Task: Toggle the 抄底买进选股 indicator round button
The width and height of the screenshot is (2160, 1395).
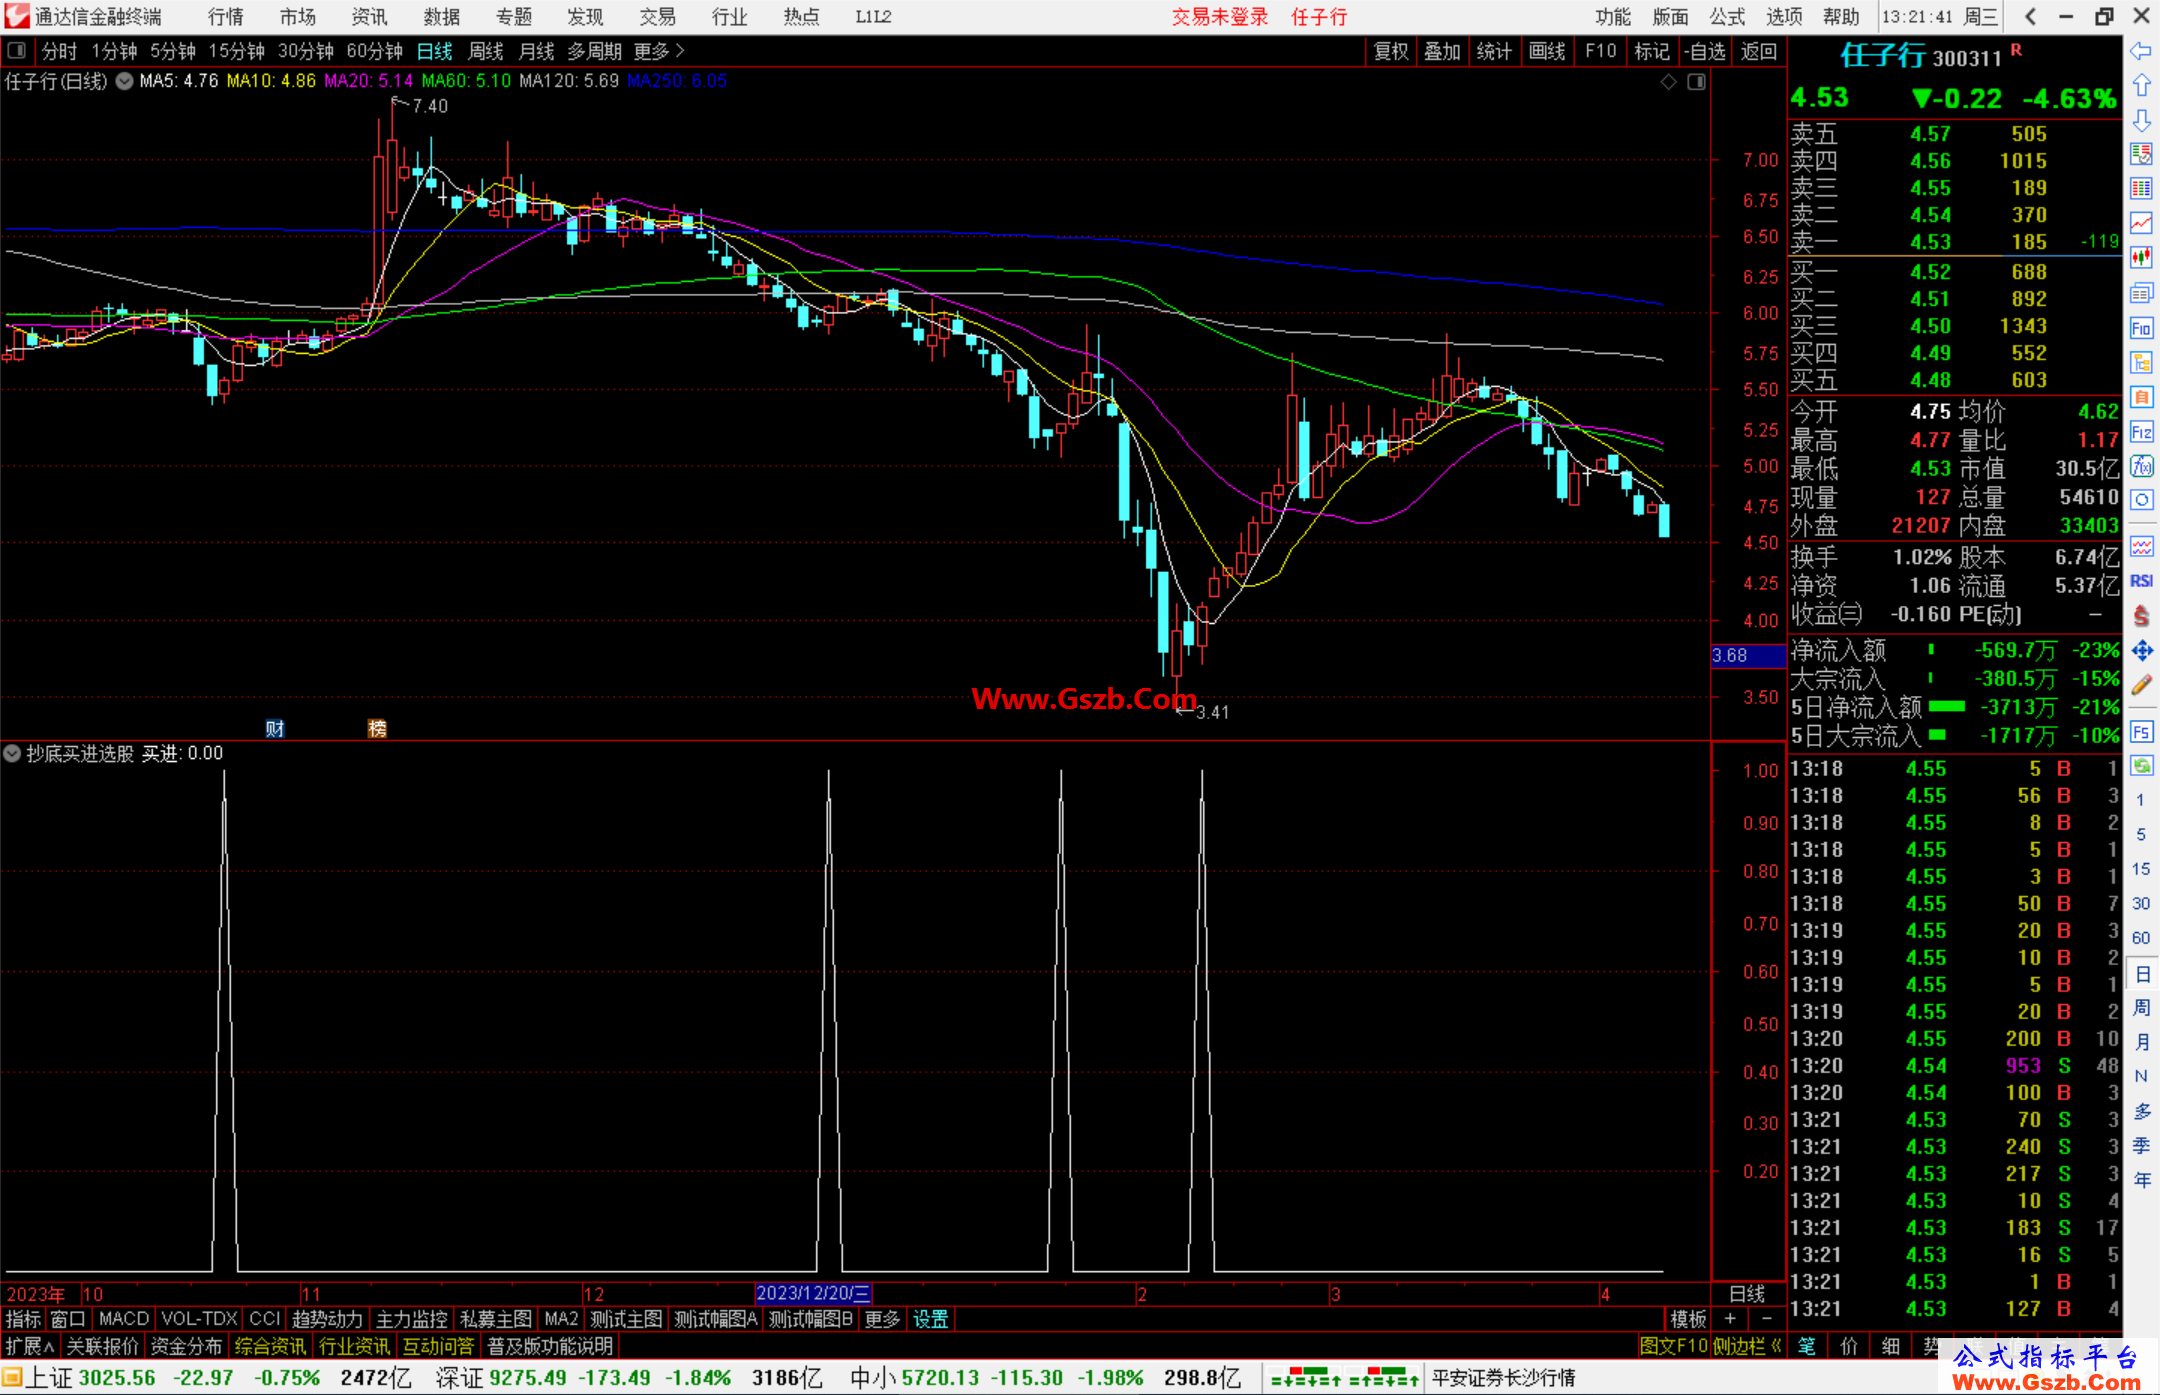Action: 12,753
